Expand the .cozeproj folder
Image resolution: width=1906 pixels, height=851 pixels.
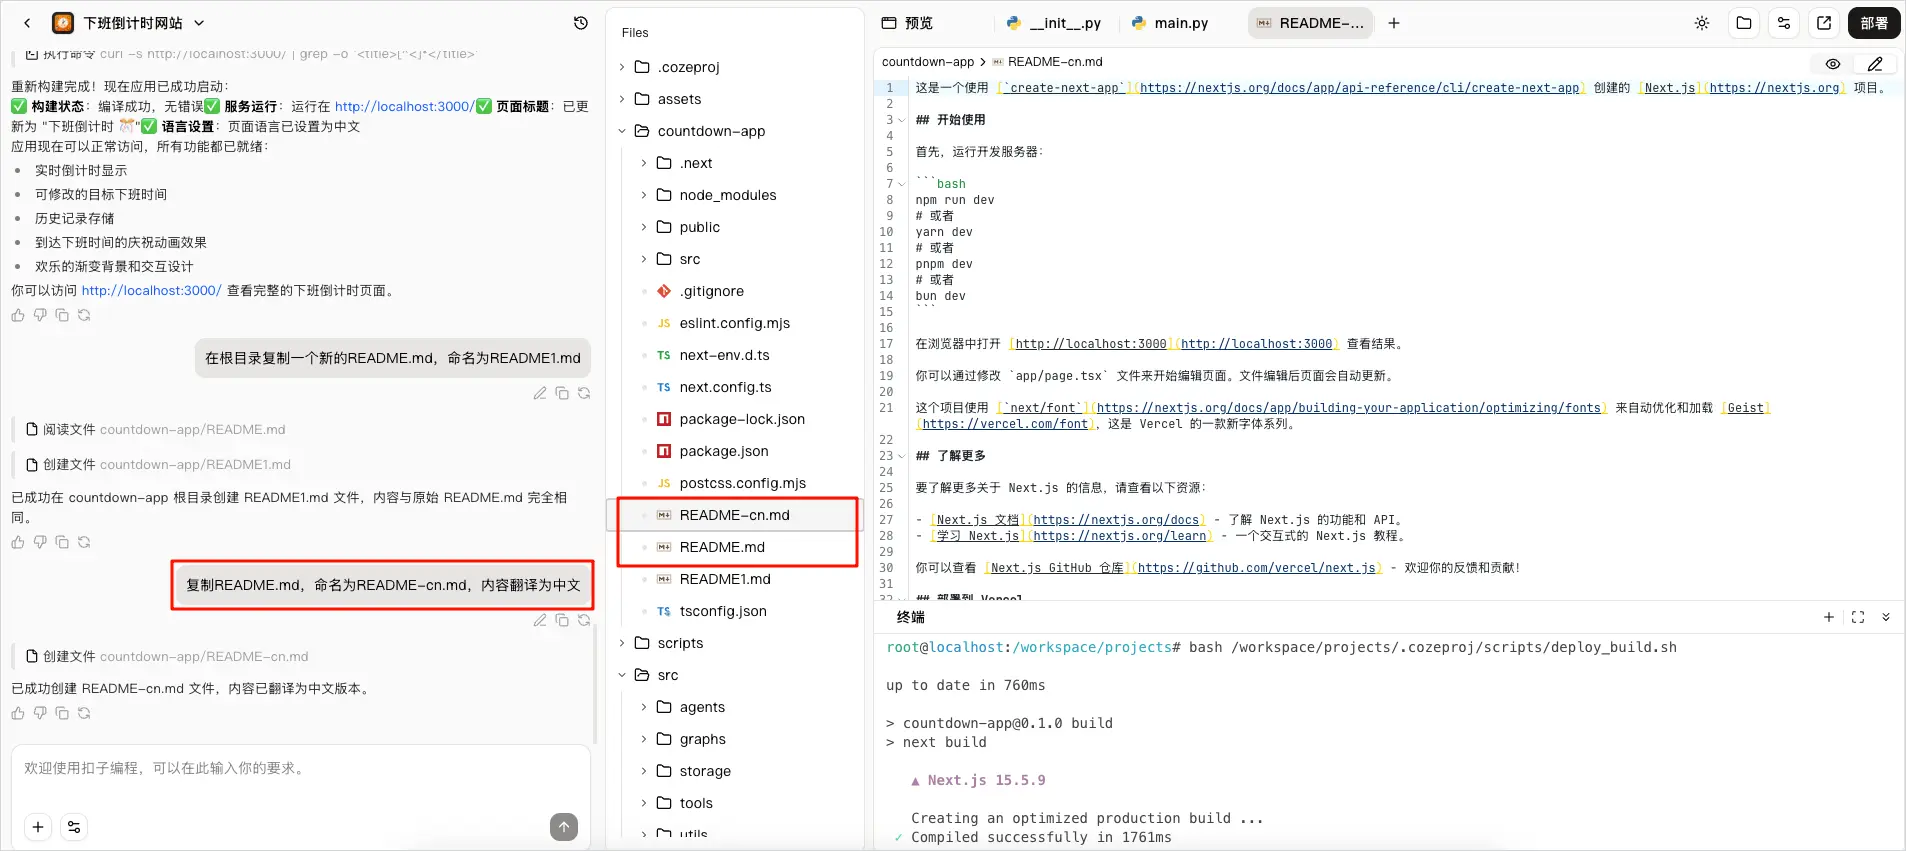point(622,67)
